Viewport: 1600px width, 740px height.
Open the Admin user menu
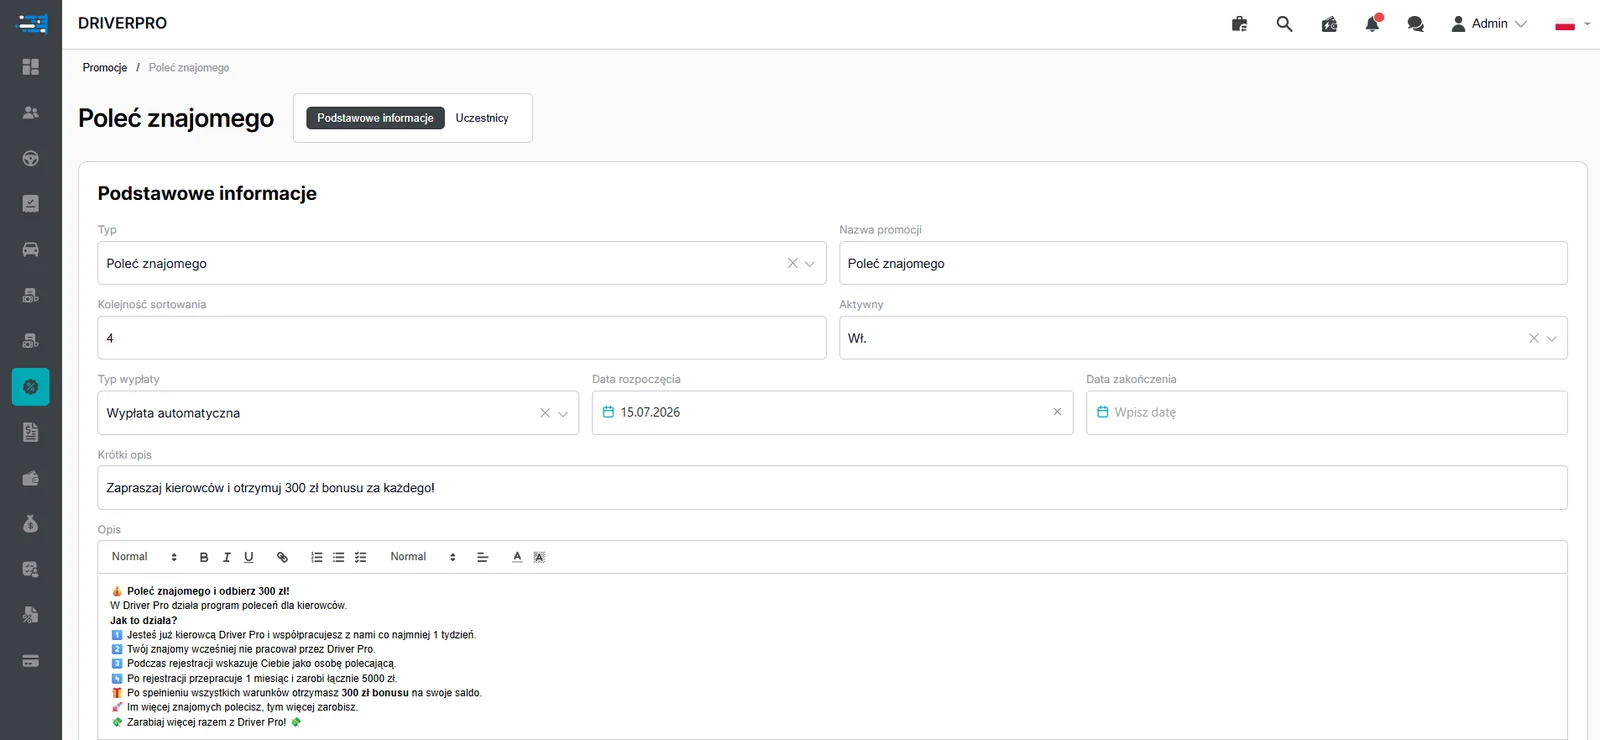point(1489,24)
